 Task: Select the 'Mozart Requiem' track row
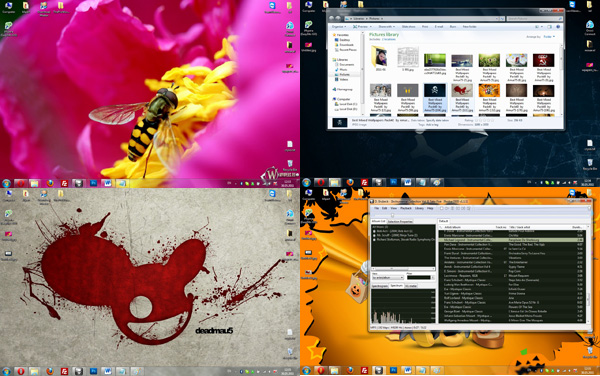[x=512, y=276]
